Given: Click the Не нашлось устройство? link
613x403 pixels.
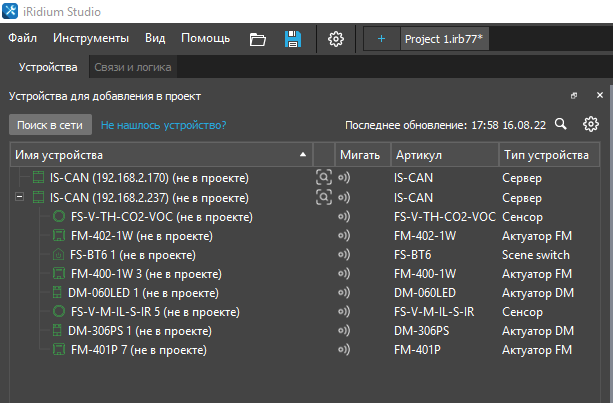Looking at the screenshot, I should pyautogui.click(x=163, y=126).
